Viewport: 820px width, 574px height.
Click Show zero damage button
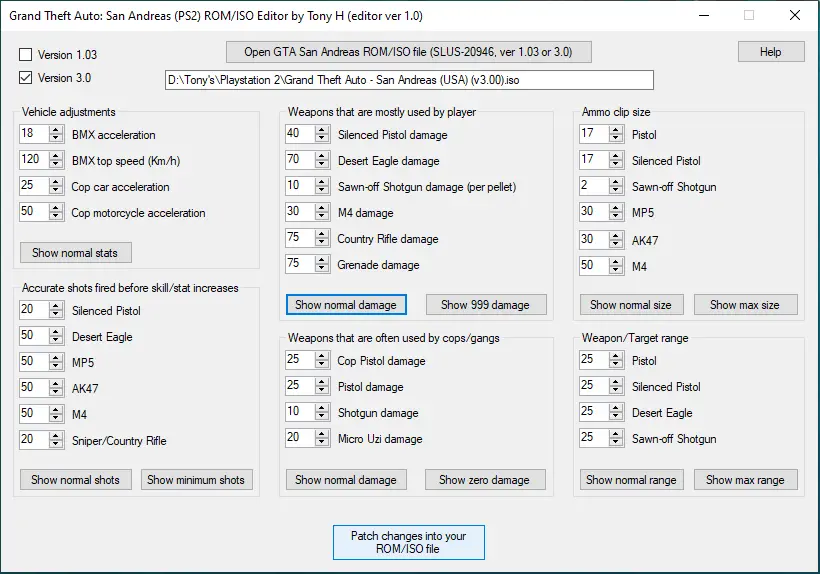485,479
